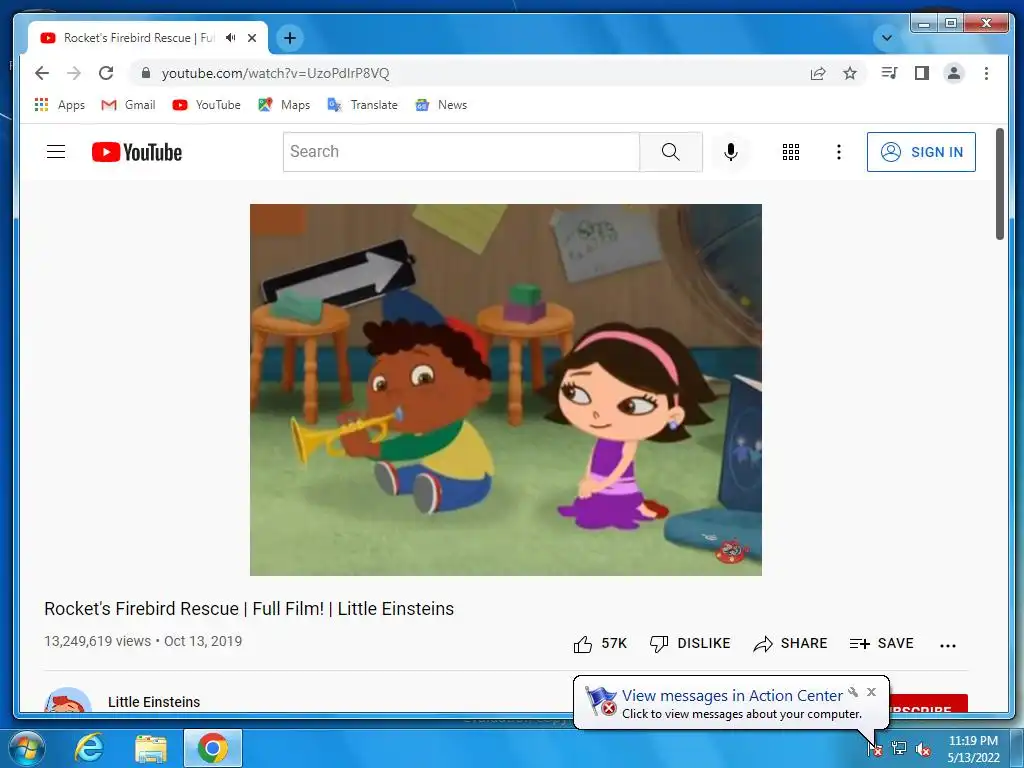Click the SIGN IN button
Screen dimensions: 1024x768
(921, 152)
